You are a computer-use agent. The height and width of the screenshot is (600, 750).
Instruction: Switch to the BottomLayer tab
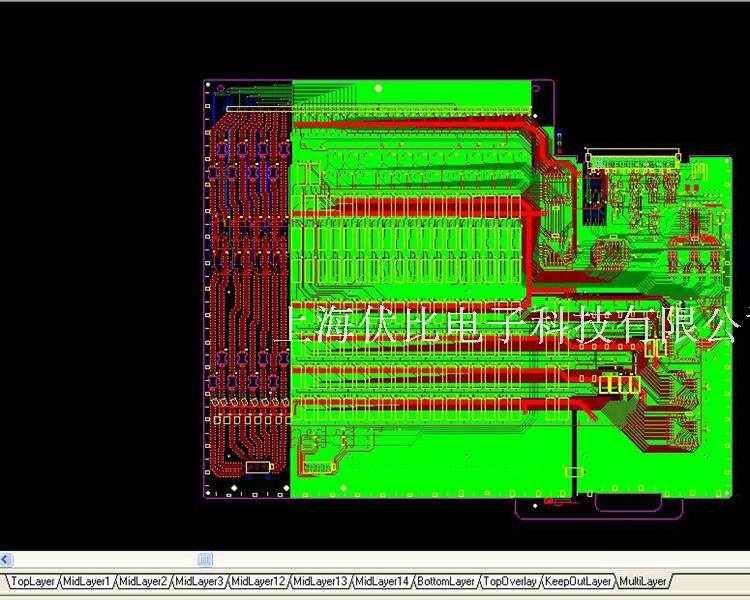[446, 581]
